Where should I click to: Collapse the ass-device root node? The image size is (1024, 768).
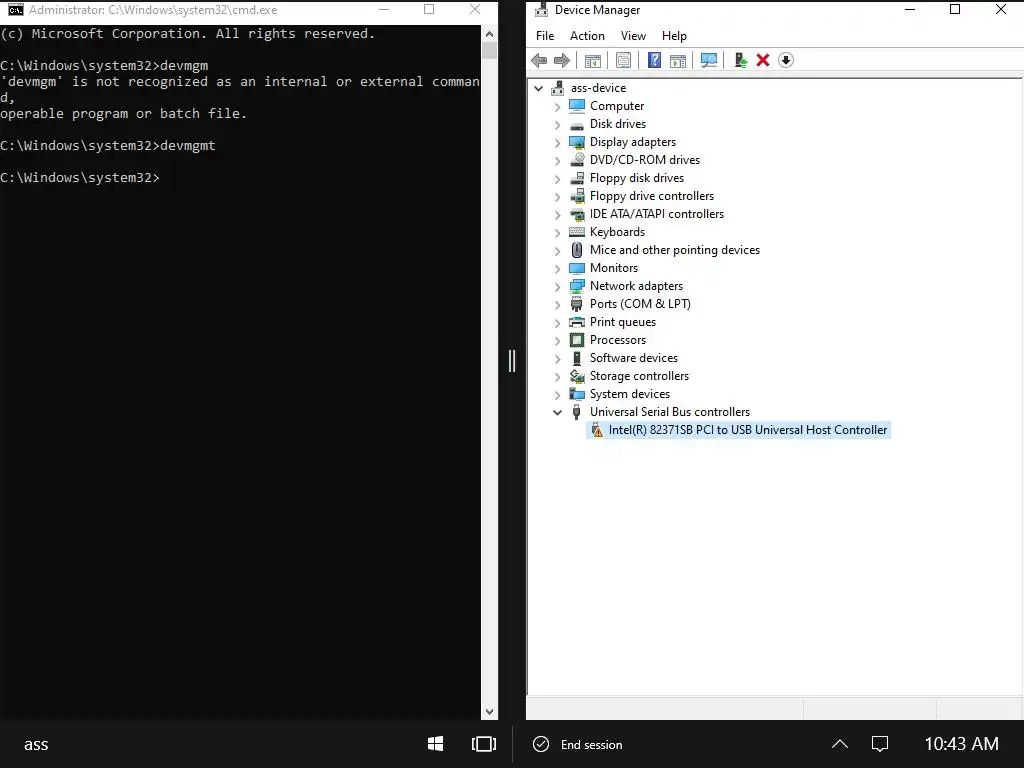(539, 88)
